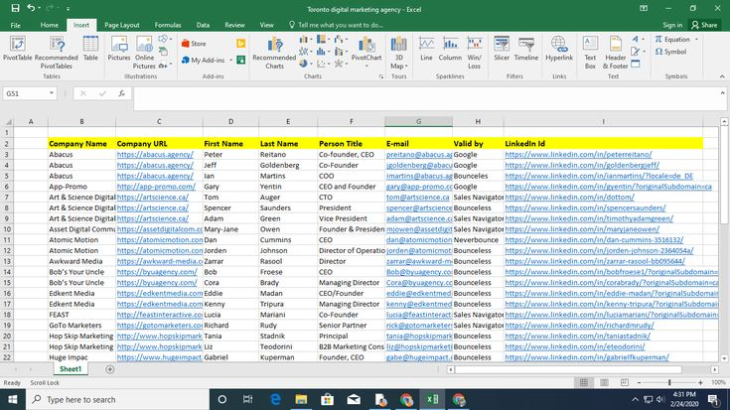The height and width of the screenshot is (410, 730).
Task: Expand the PivotChart dropdown
Action: 367,64
